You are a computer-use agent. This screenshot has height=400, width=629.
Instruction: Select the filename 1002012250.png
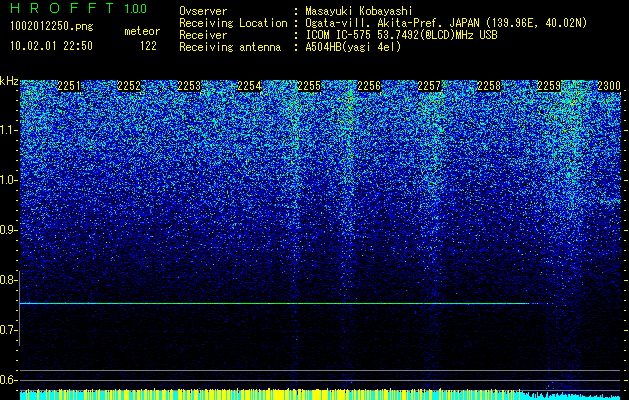coord(52,26)
